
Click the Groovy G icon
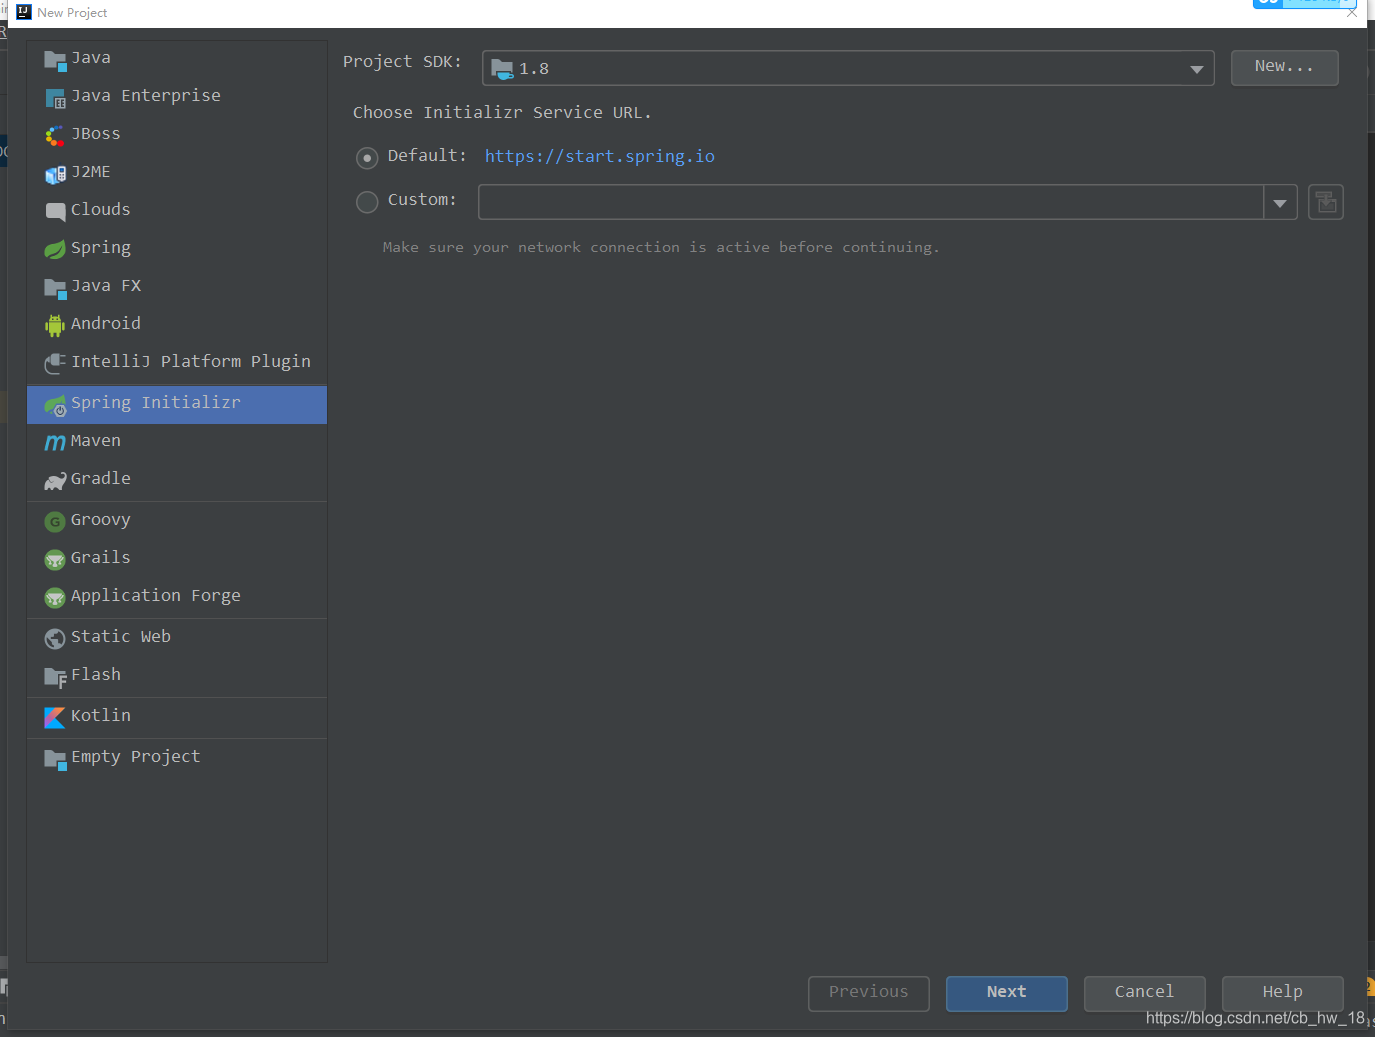55,522
